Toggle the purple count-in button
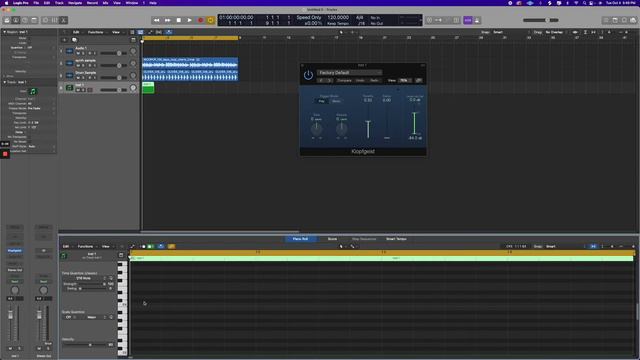 [468, 20]
